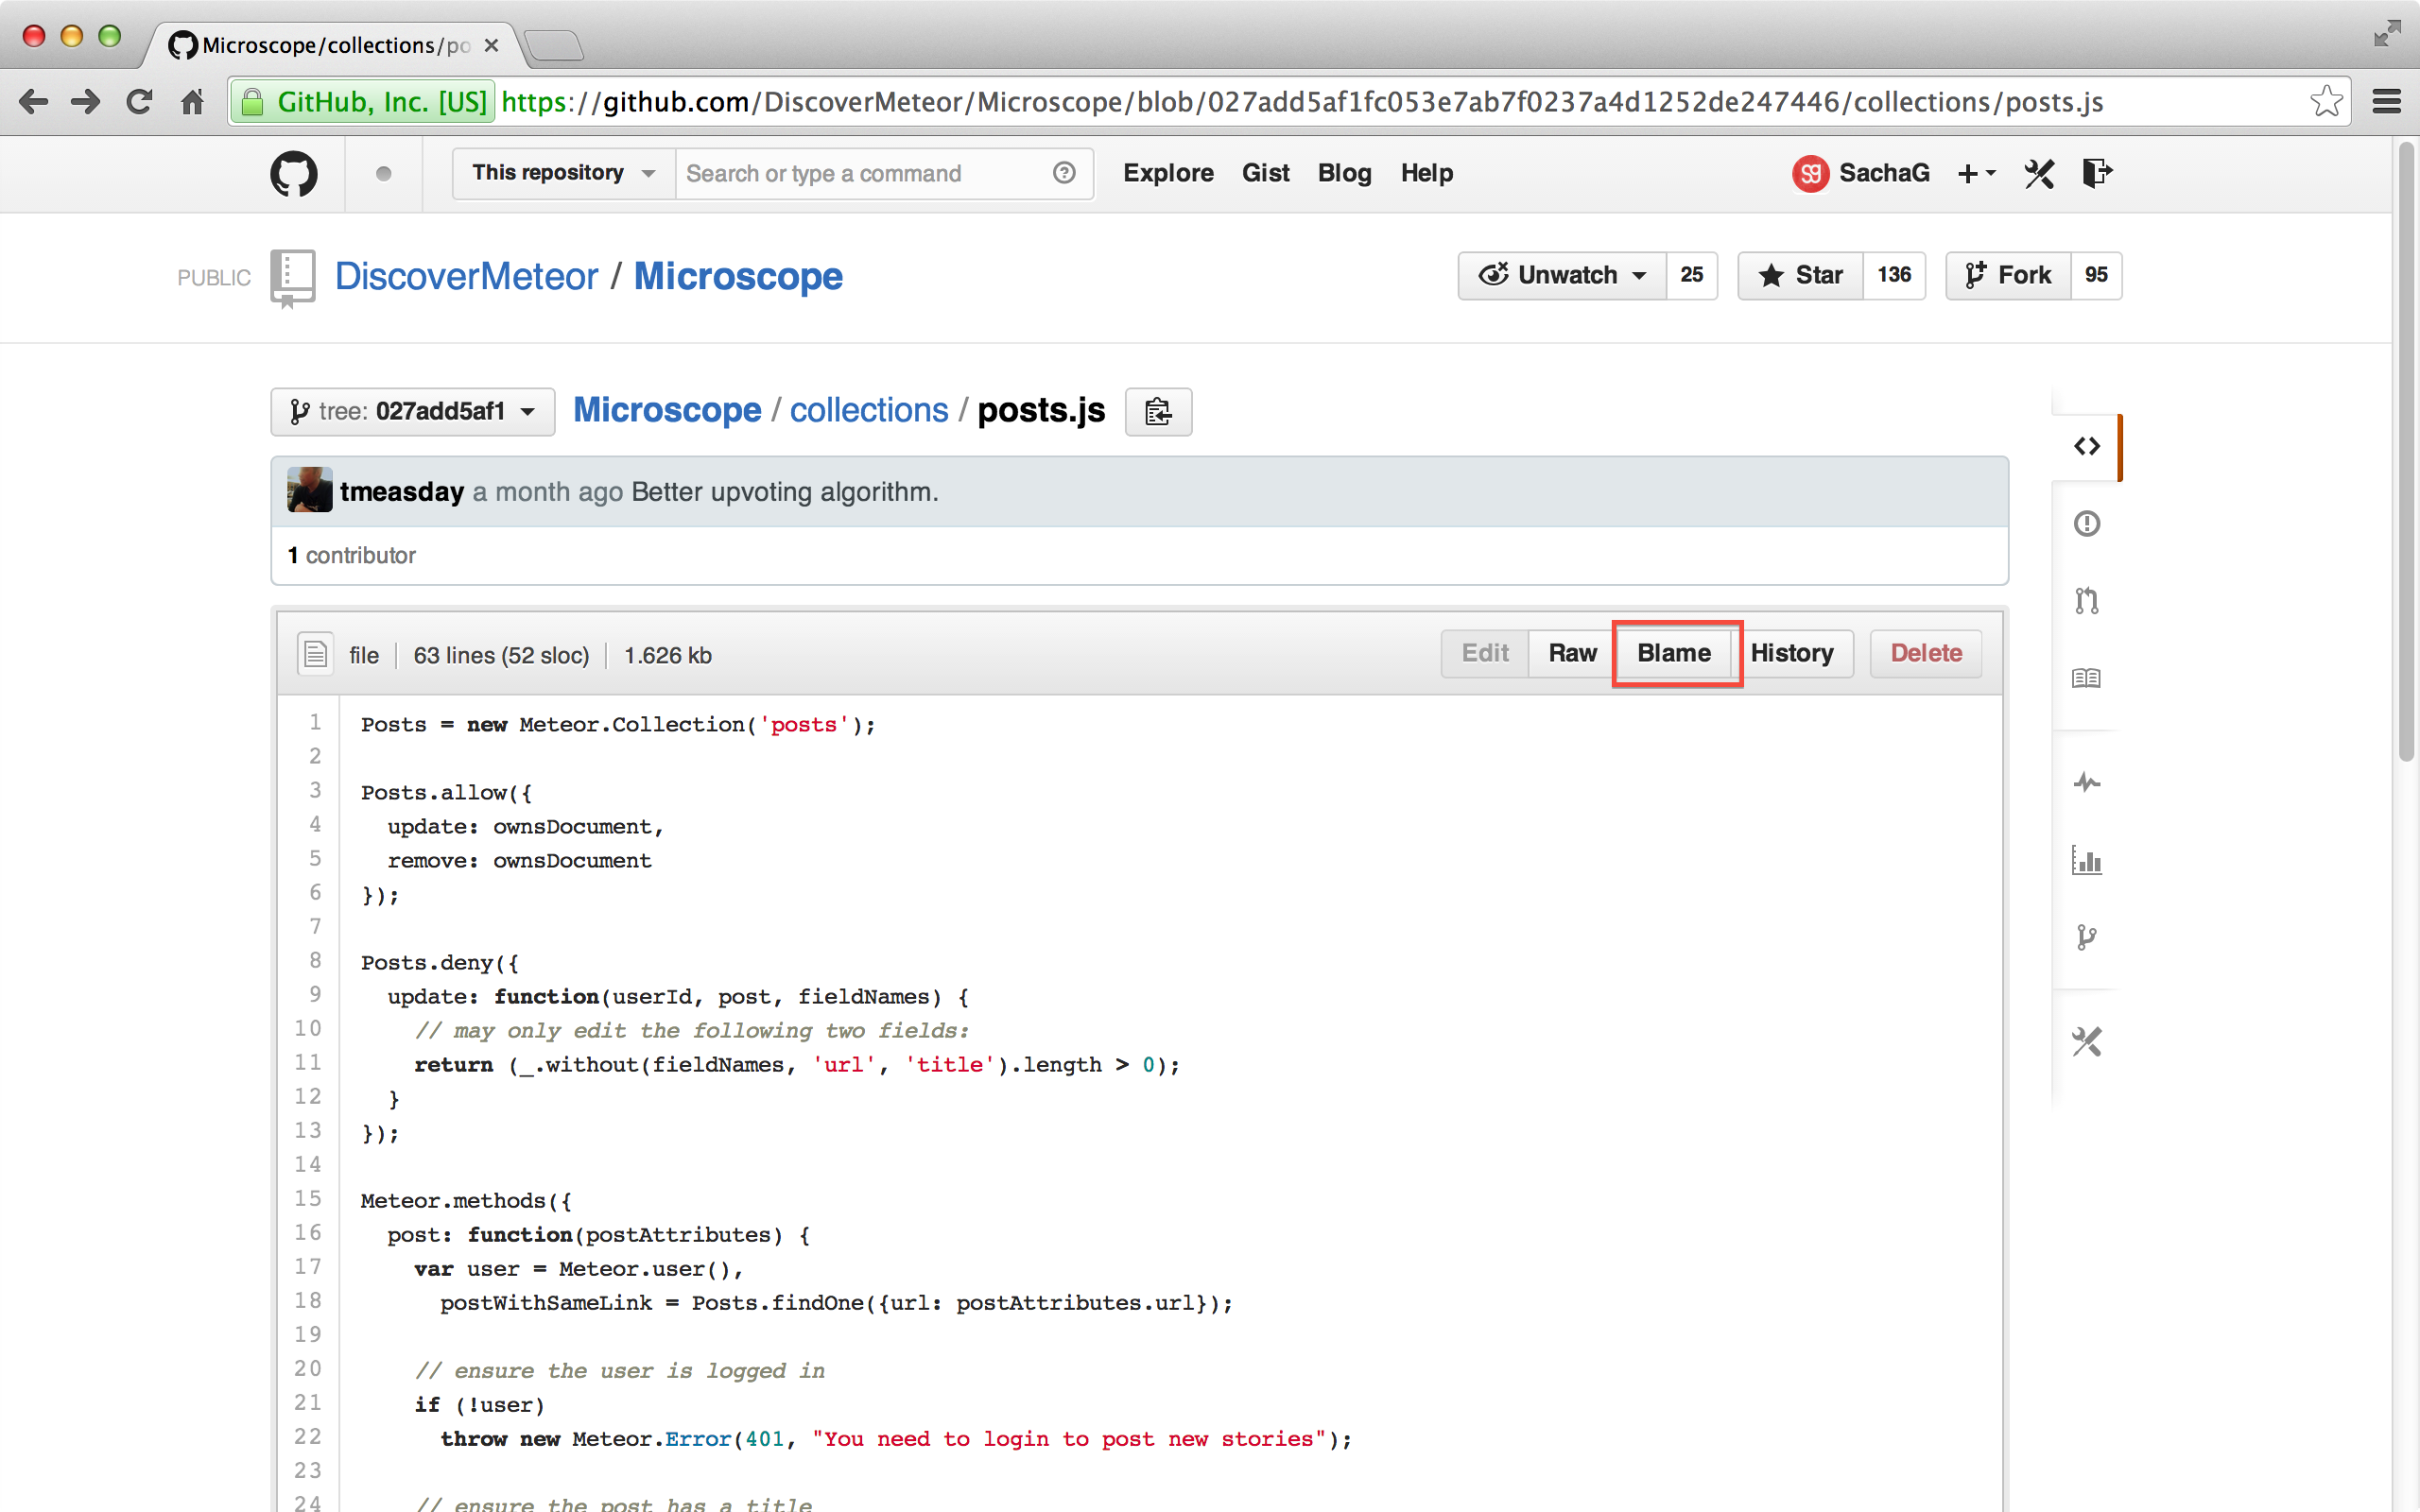The height and width of the screenshot is (1512, 2420).
Task: Click the Edit file button
Action: coord(1484,651)
